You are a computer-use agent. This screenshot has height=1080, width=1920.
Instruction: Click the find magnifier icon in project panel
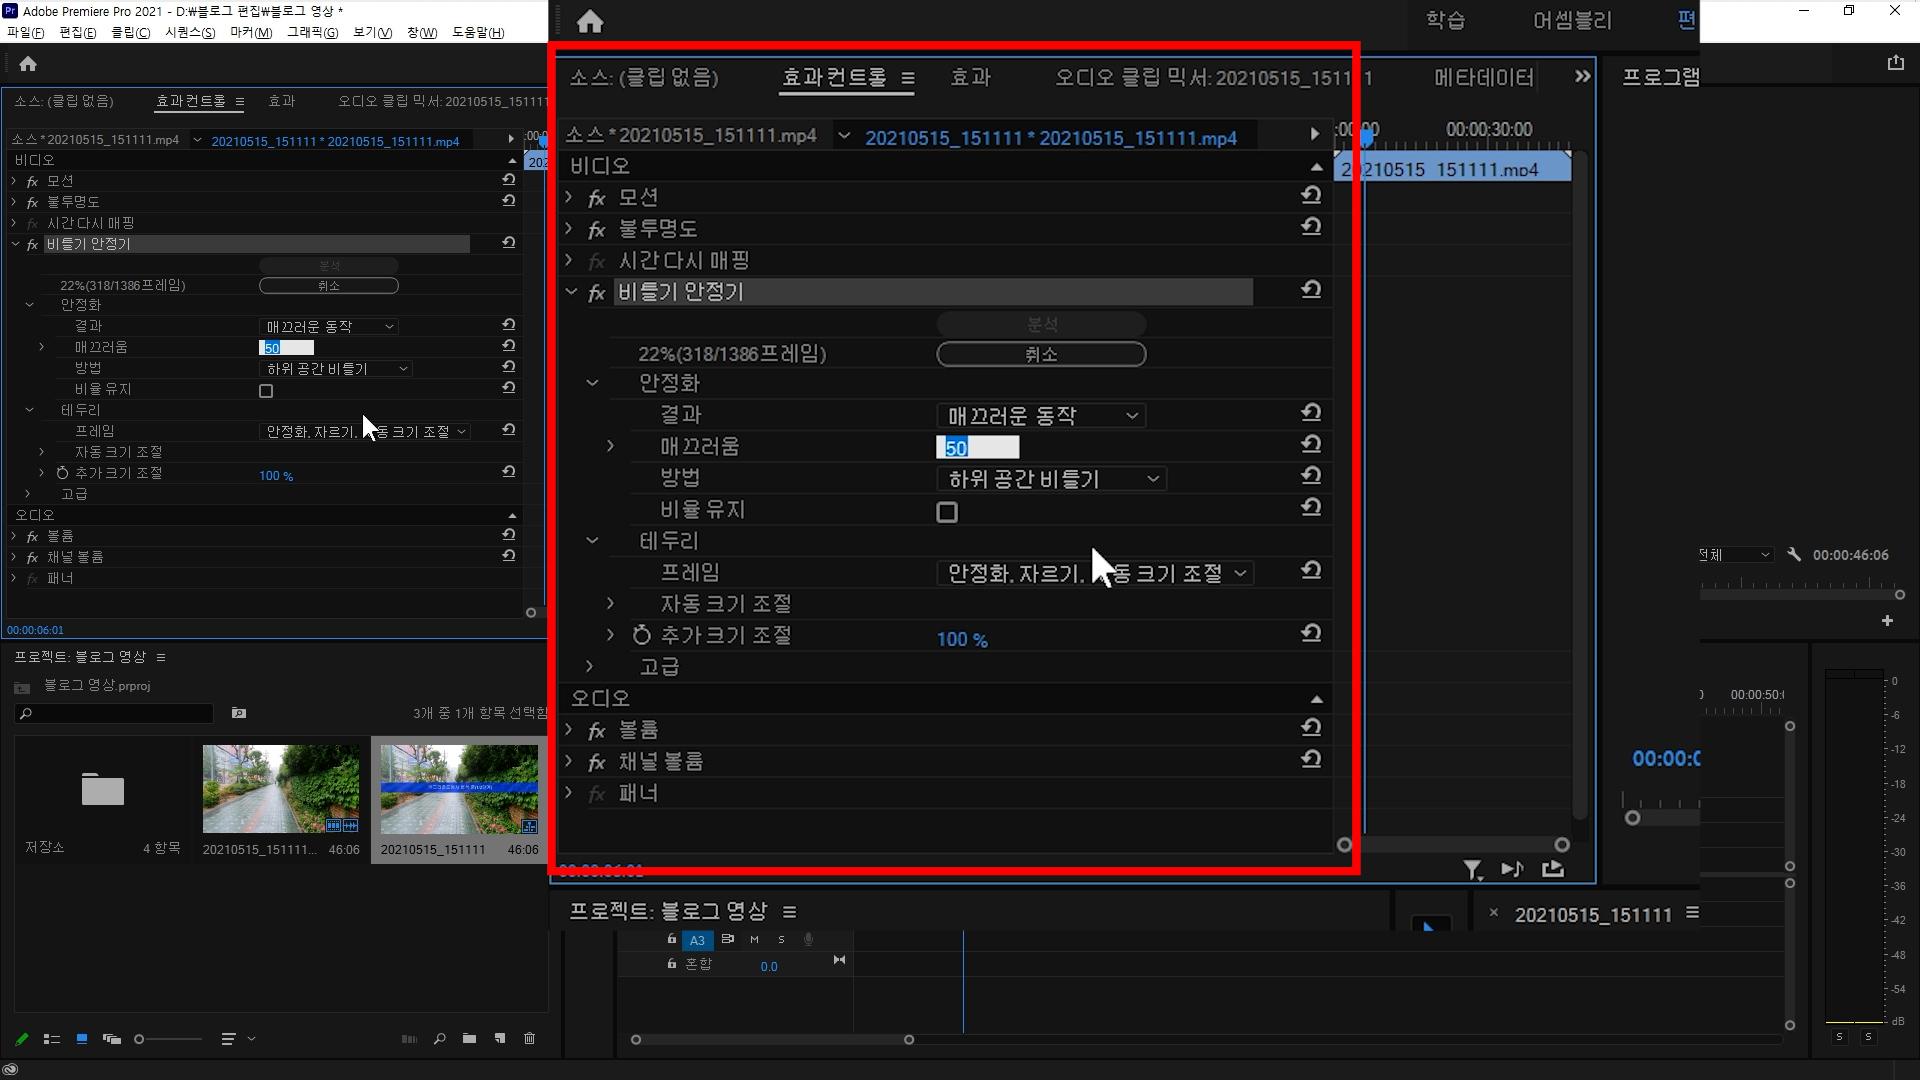[x=439, y=1039]
